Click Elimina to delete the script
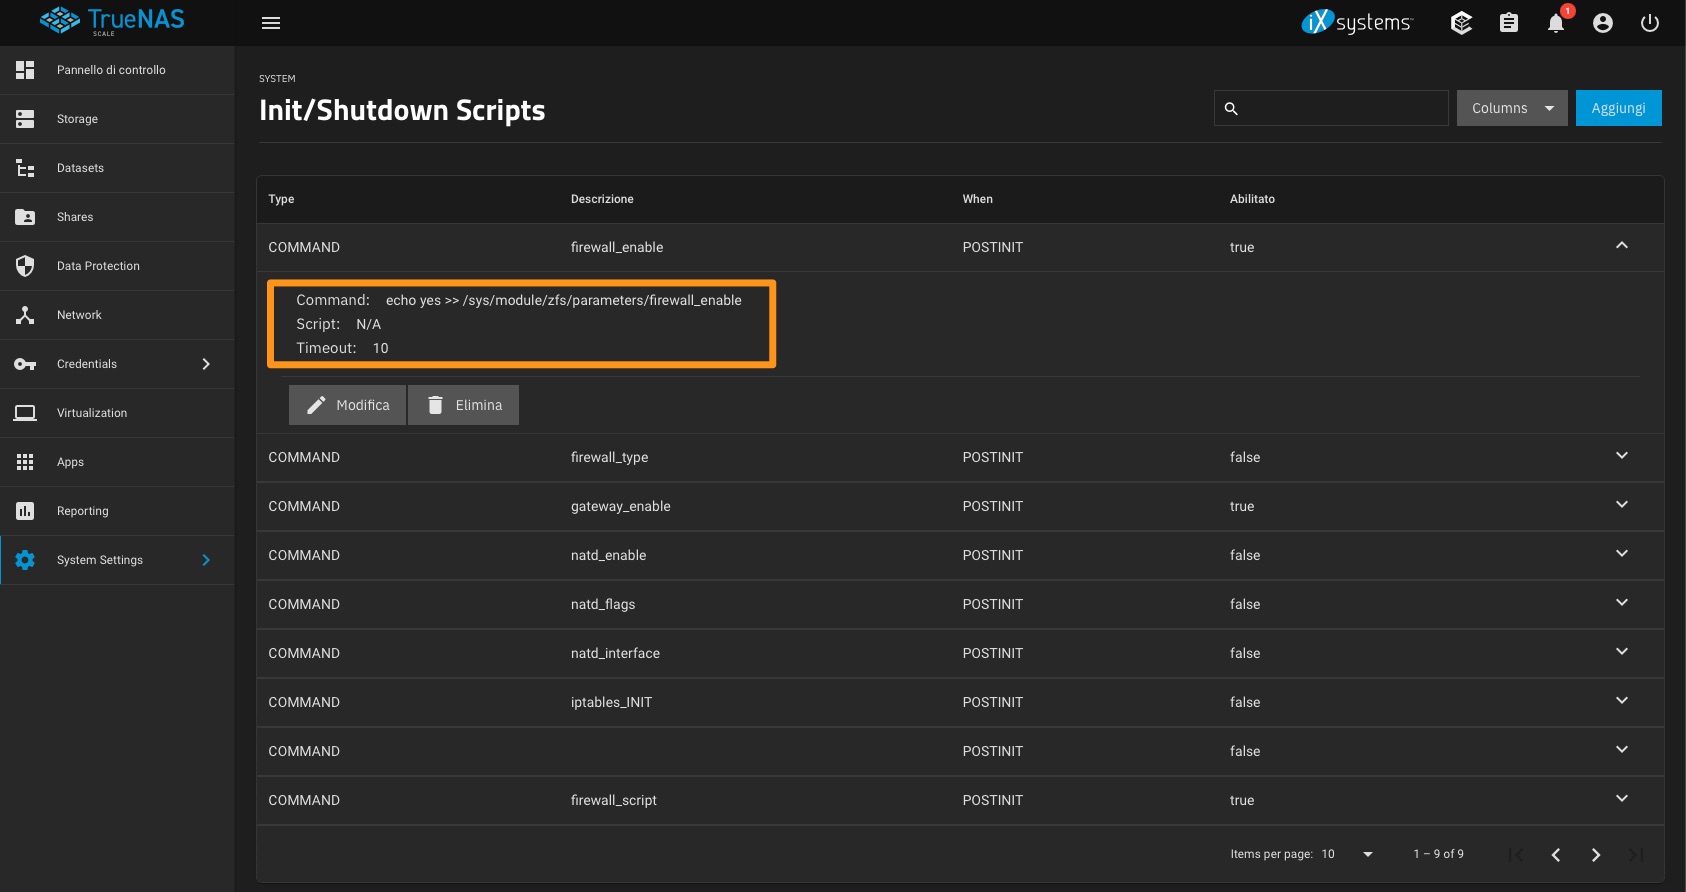Image resolution: width=1686 pixels, height=892 pixels. point(464,405)
